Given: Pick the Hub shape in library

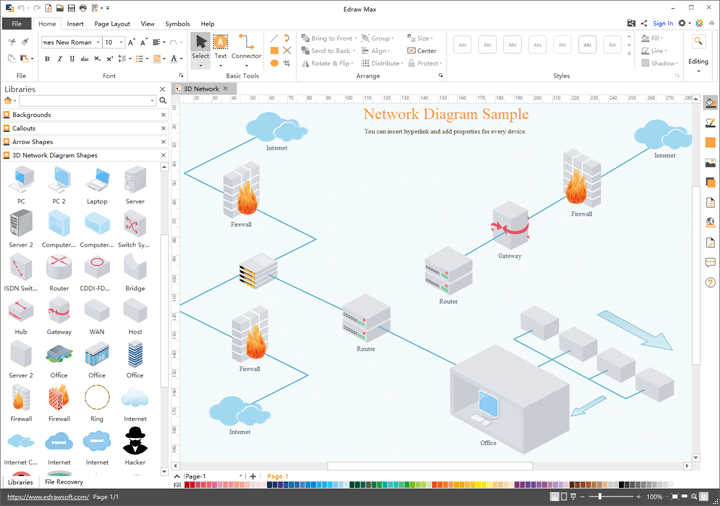Looking at the screenshot, I should 21,315.
